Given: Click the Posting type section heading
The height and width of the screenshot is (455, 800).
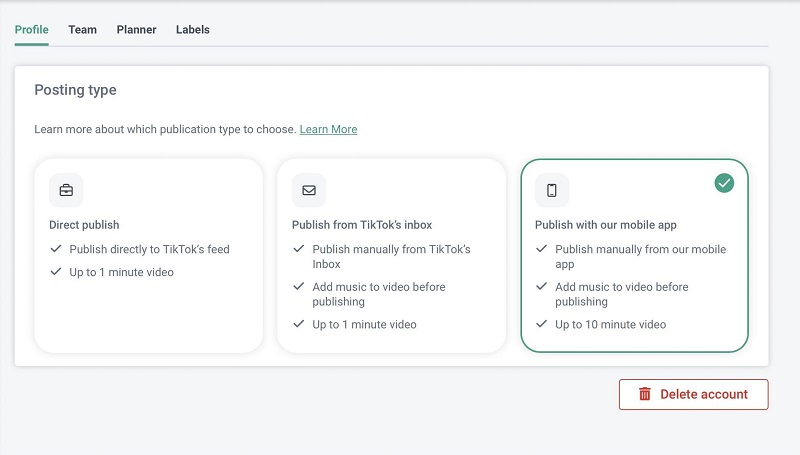Looking at the screenshot, I should click(x=75, y=90).
